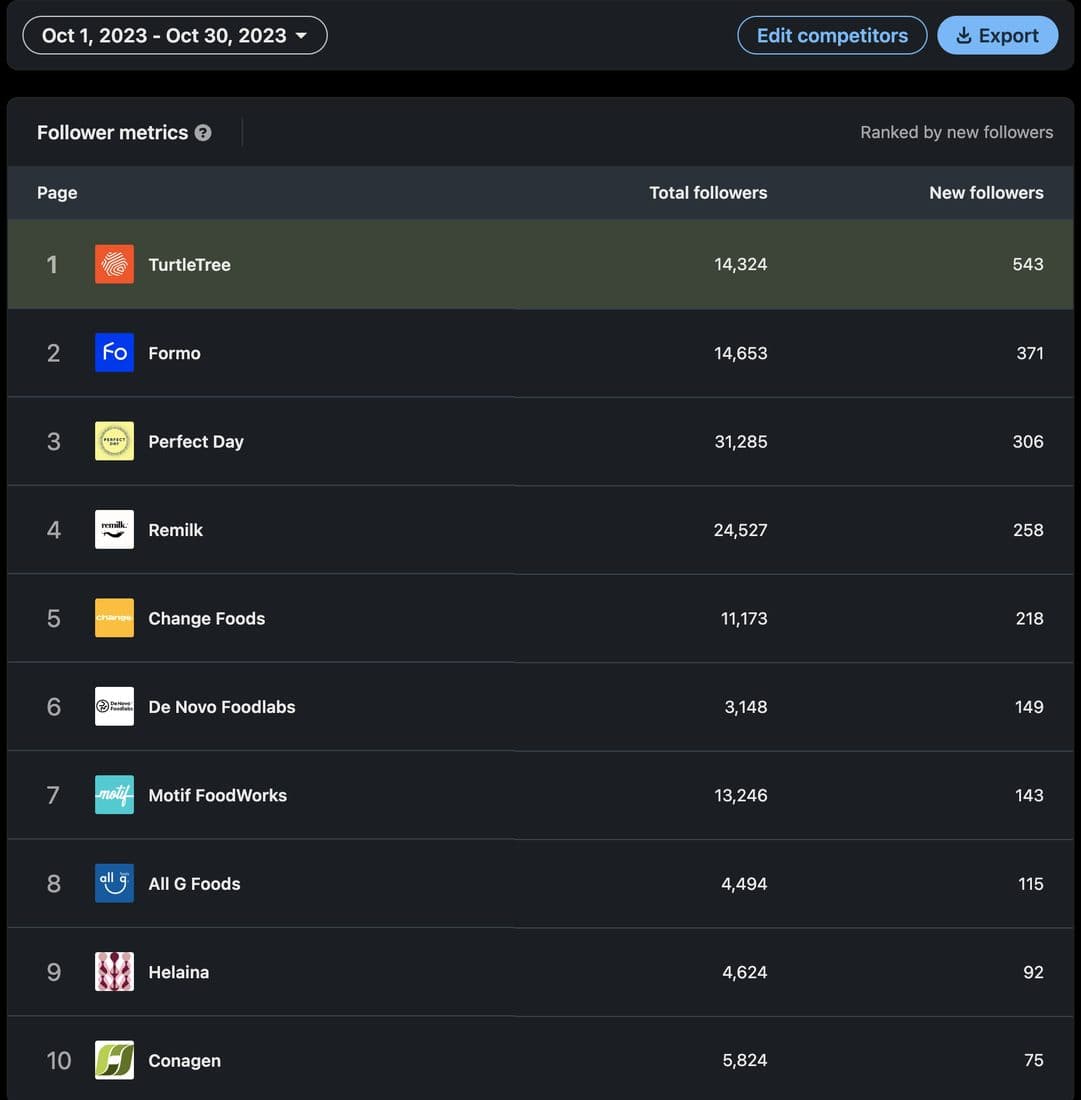Open the Perfect Day page link
The height and width of the screenshot is (1100, 1081).
click(196, 442)
